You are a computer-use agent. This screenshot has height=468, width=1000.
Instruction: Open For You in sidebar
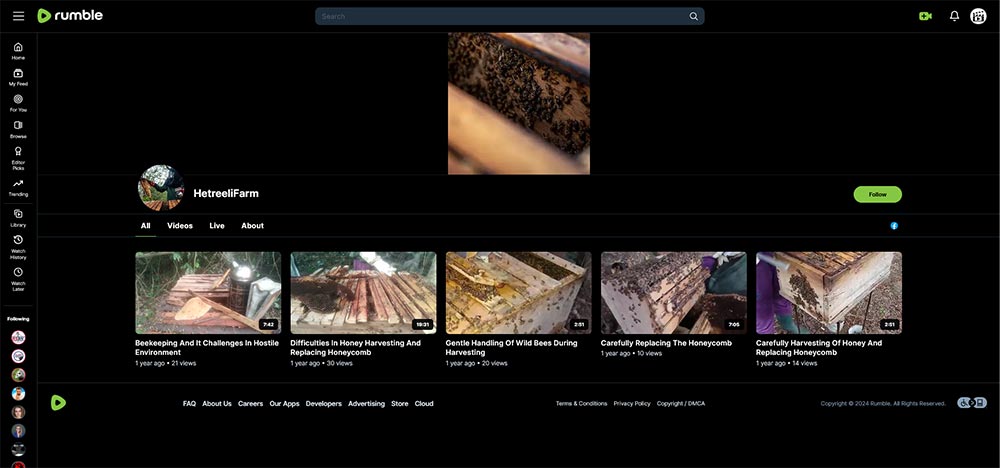18,103
